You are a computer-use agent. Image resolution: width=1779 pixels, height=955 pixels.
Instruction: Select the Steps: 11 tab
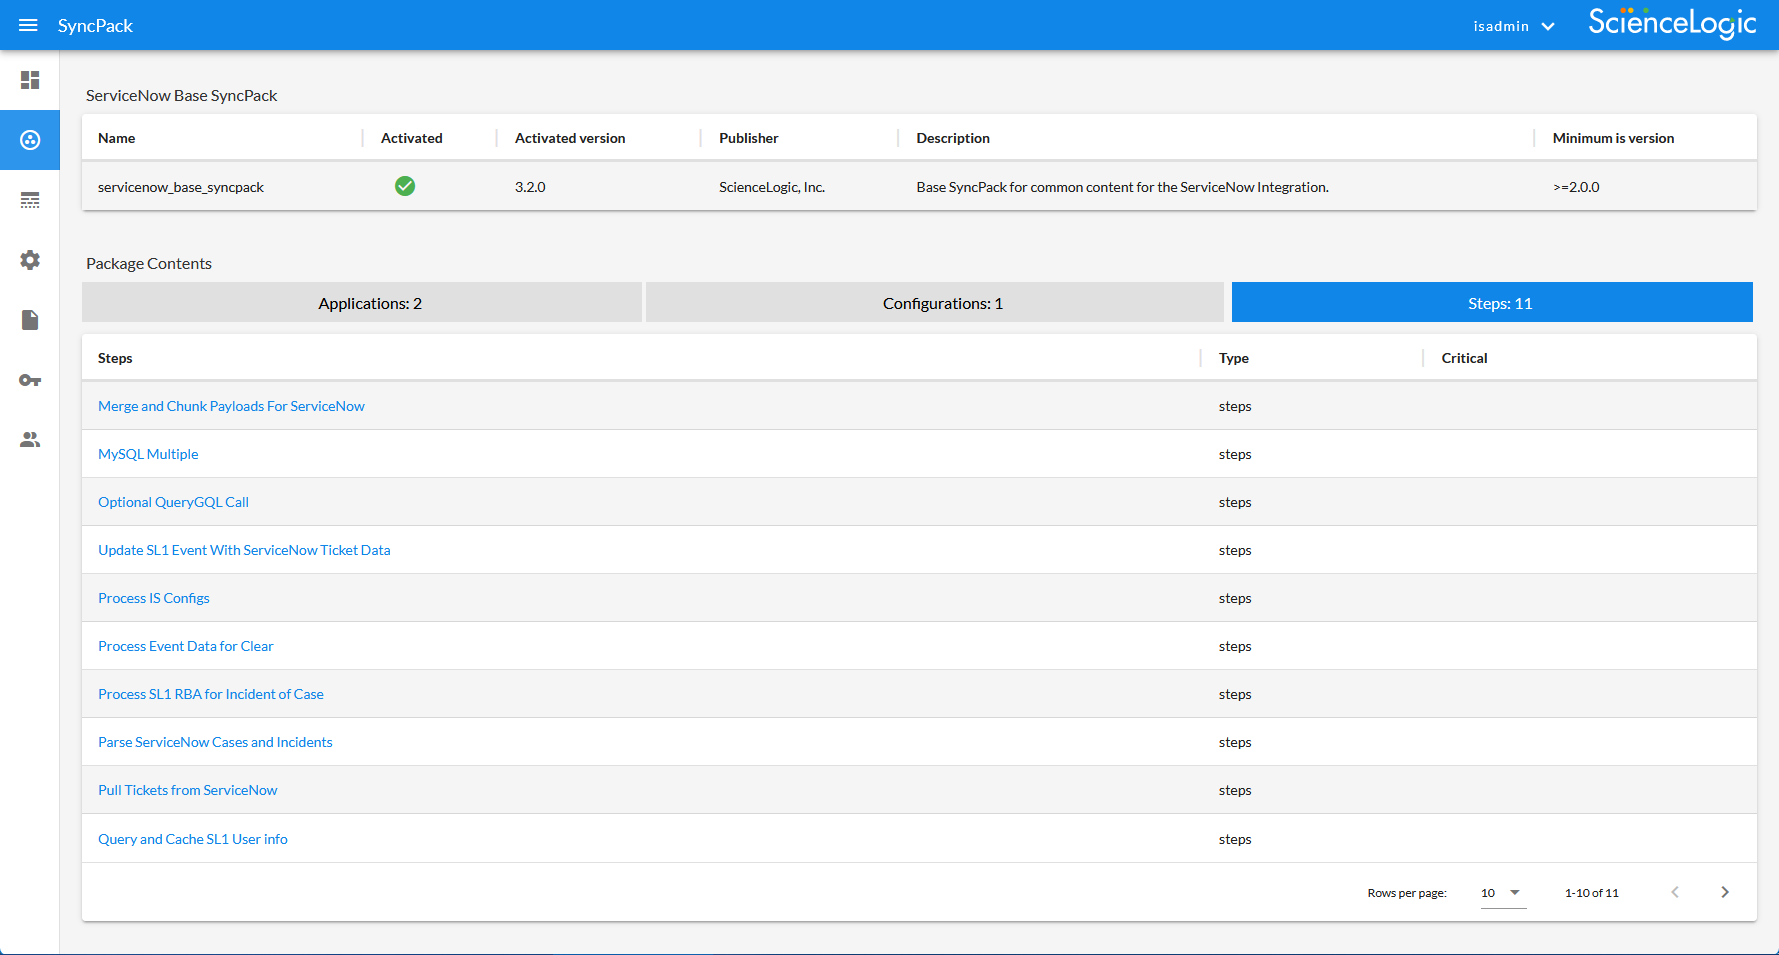tap(1492, 303)
